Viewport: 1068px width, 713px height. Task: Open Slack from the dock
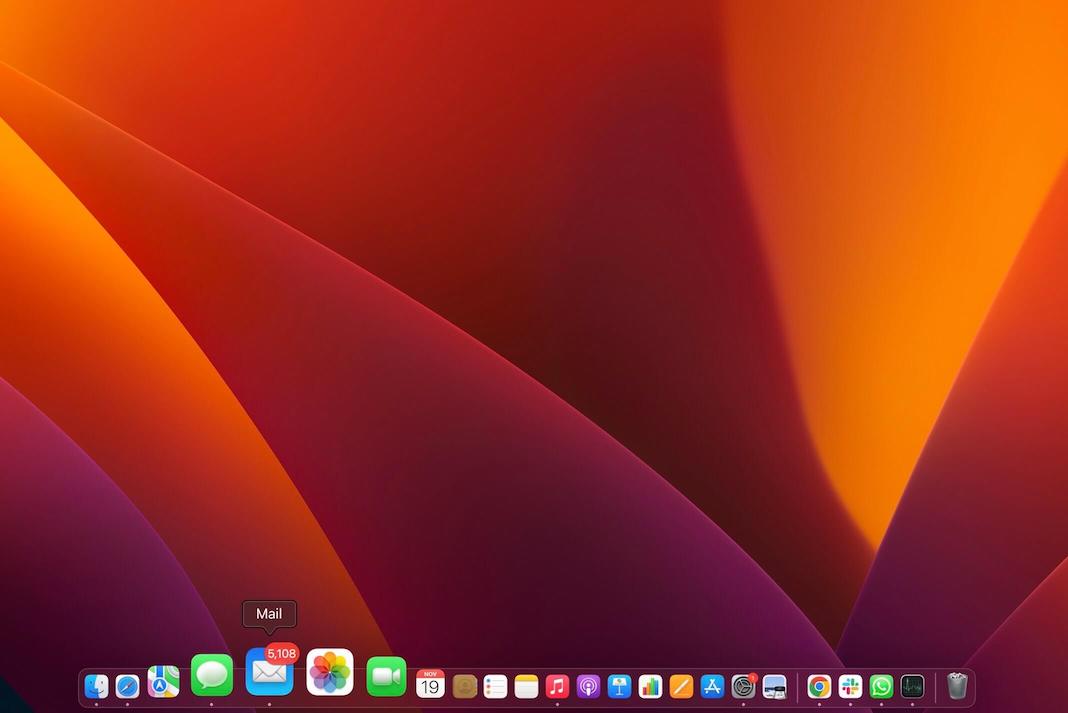(x=850, y=686)
